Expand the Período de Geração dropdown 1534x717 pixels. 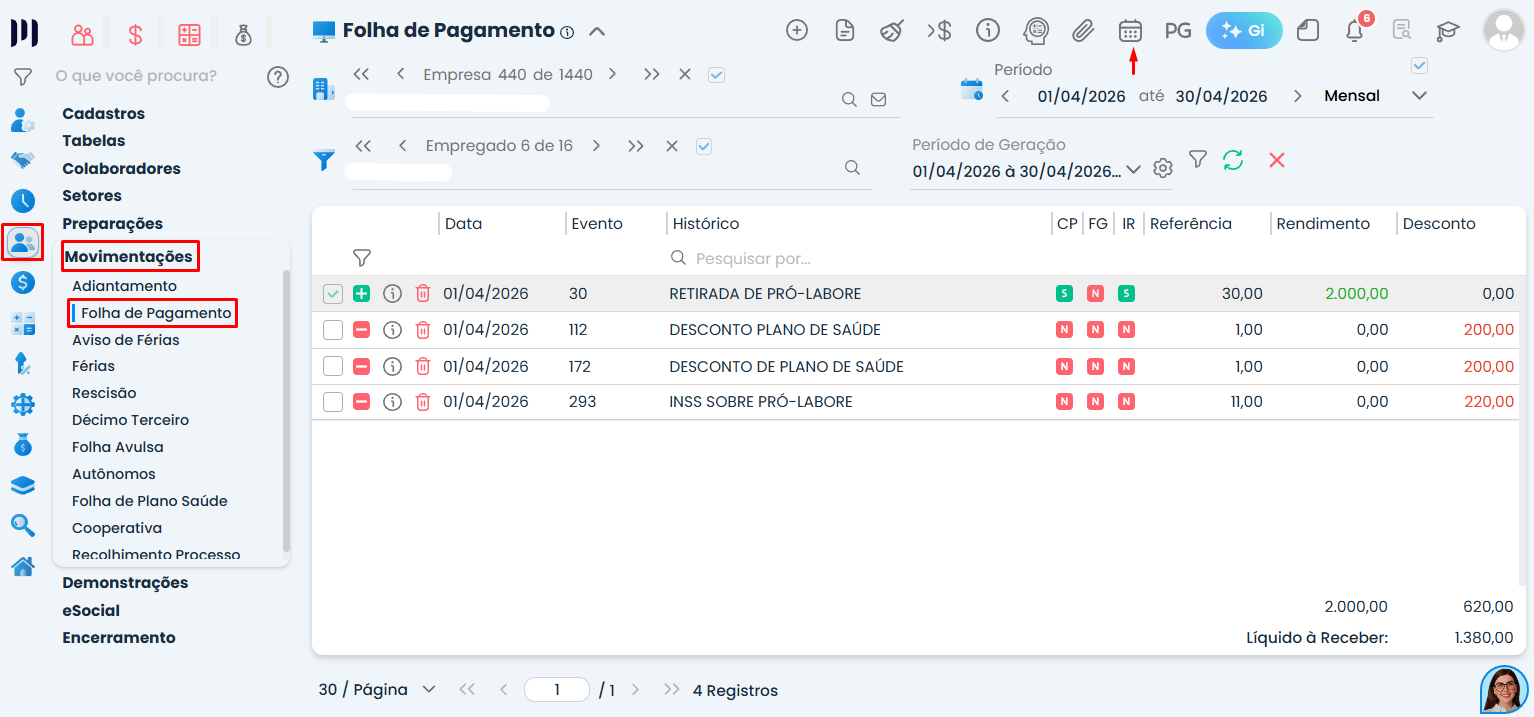pyautogui.click(x=1134, y=170)
